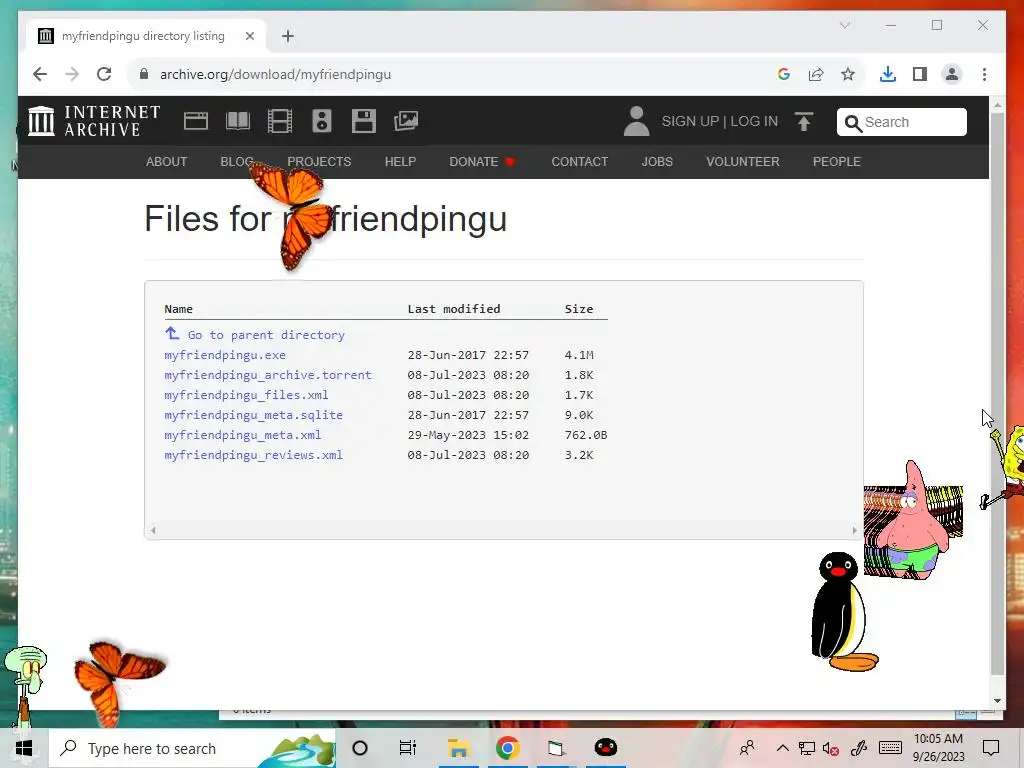Open myfriendpingu_archive.torrent link
This screenshot has height=768, width=1024.
(x=268, y=375)
